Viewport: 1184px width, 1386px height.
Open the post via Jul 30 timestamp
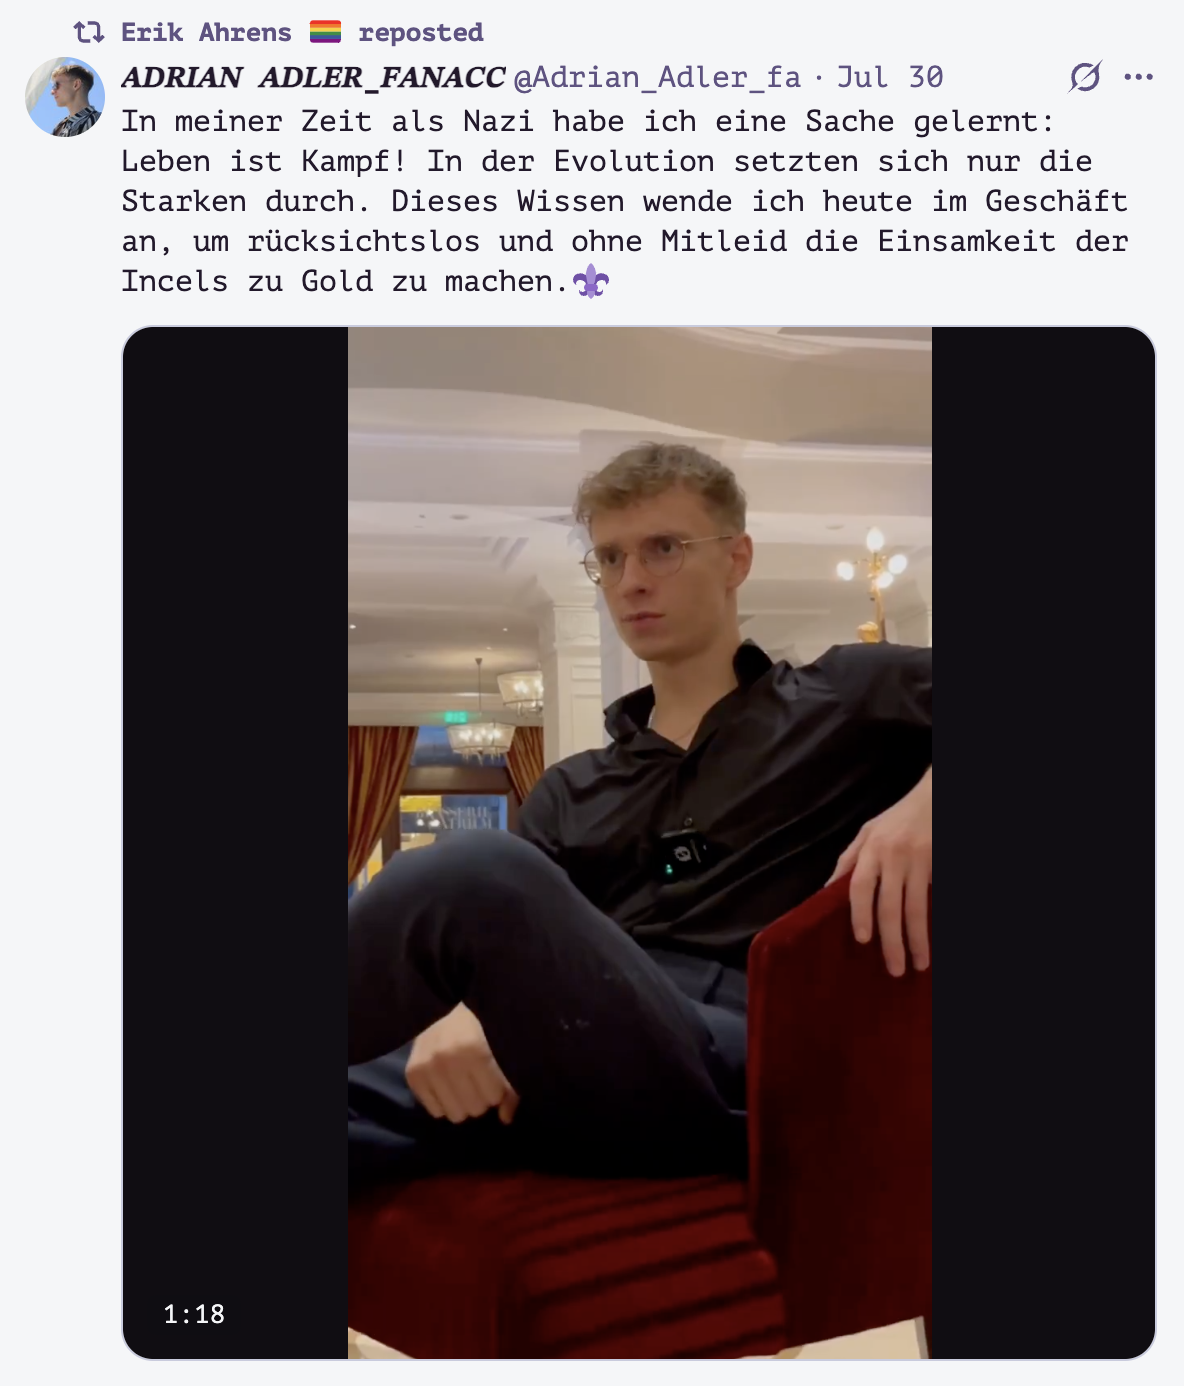tap(890, 77)
